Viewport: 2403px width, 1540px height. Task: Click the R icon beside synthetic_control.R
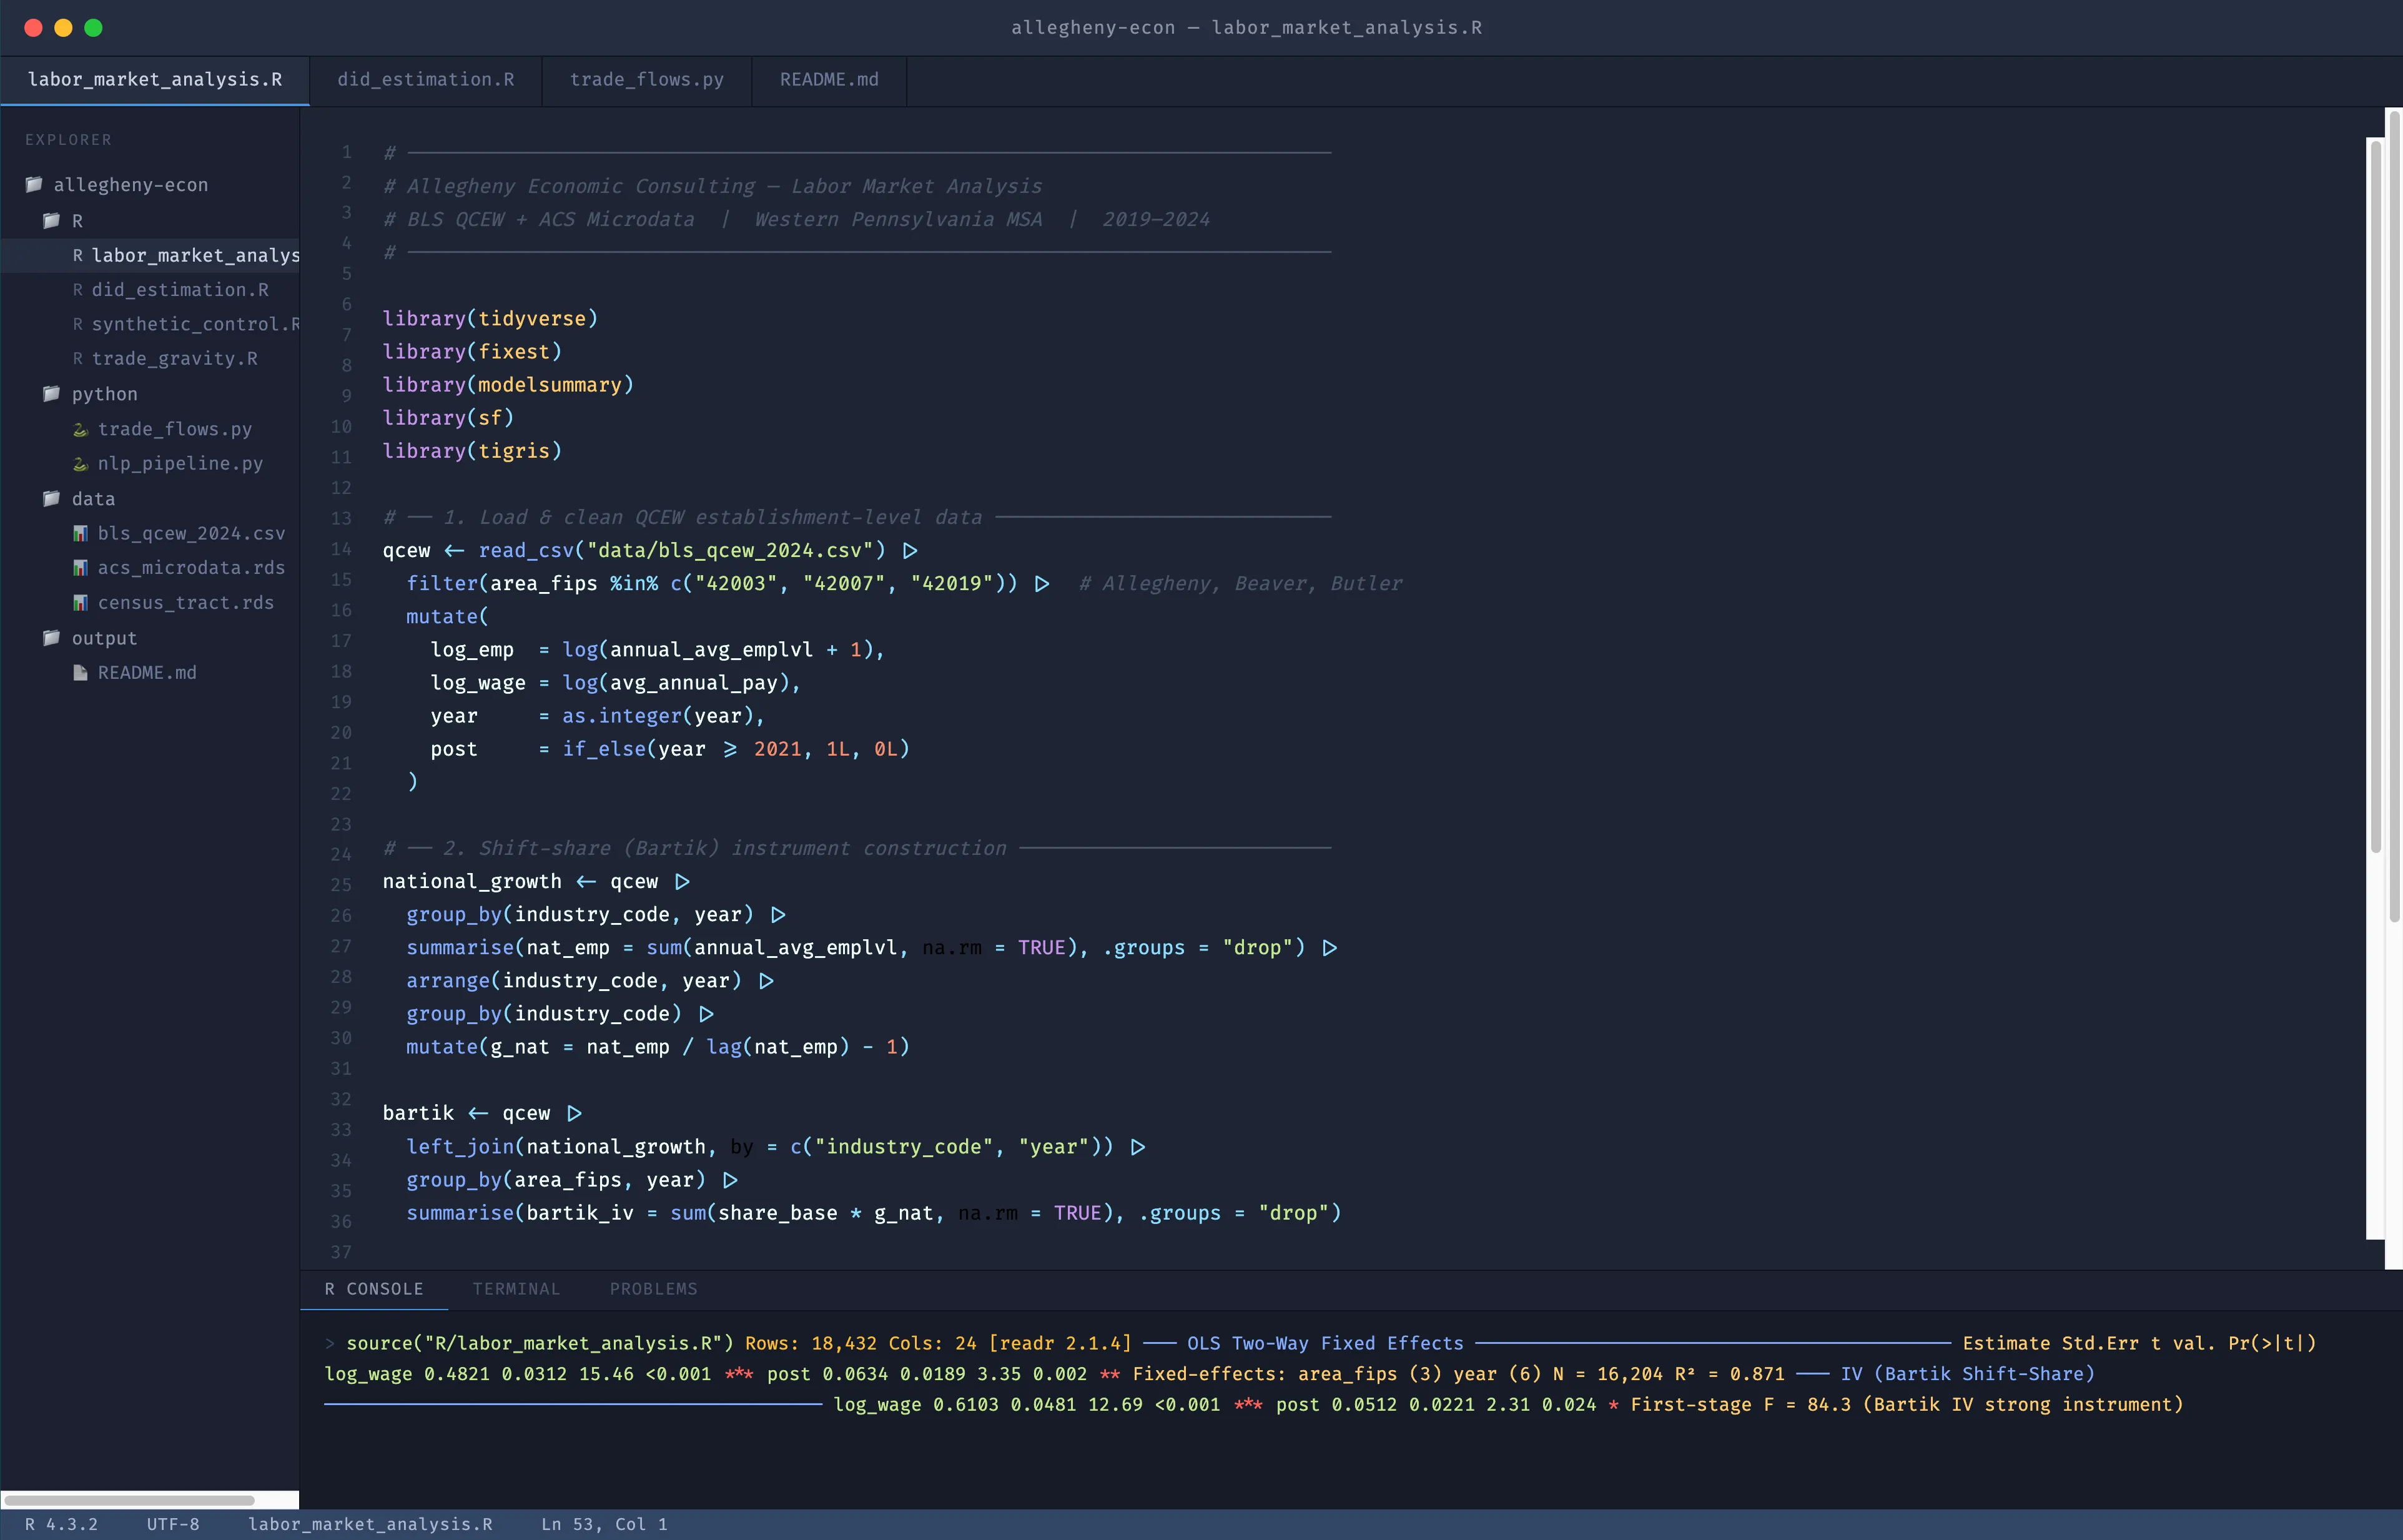pos(78,324)
